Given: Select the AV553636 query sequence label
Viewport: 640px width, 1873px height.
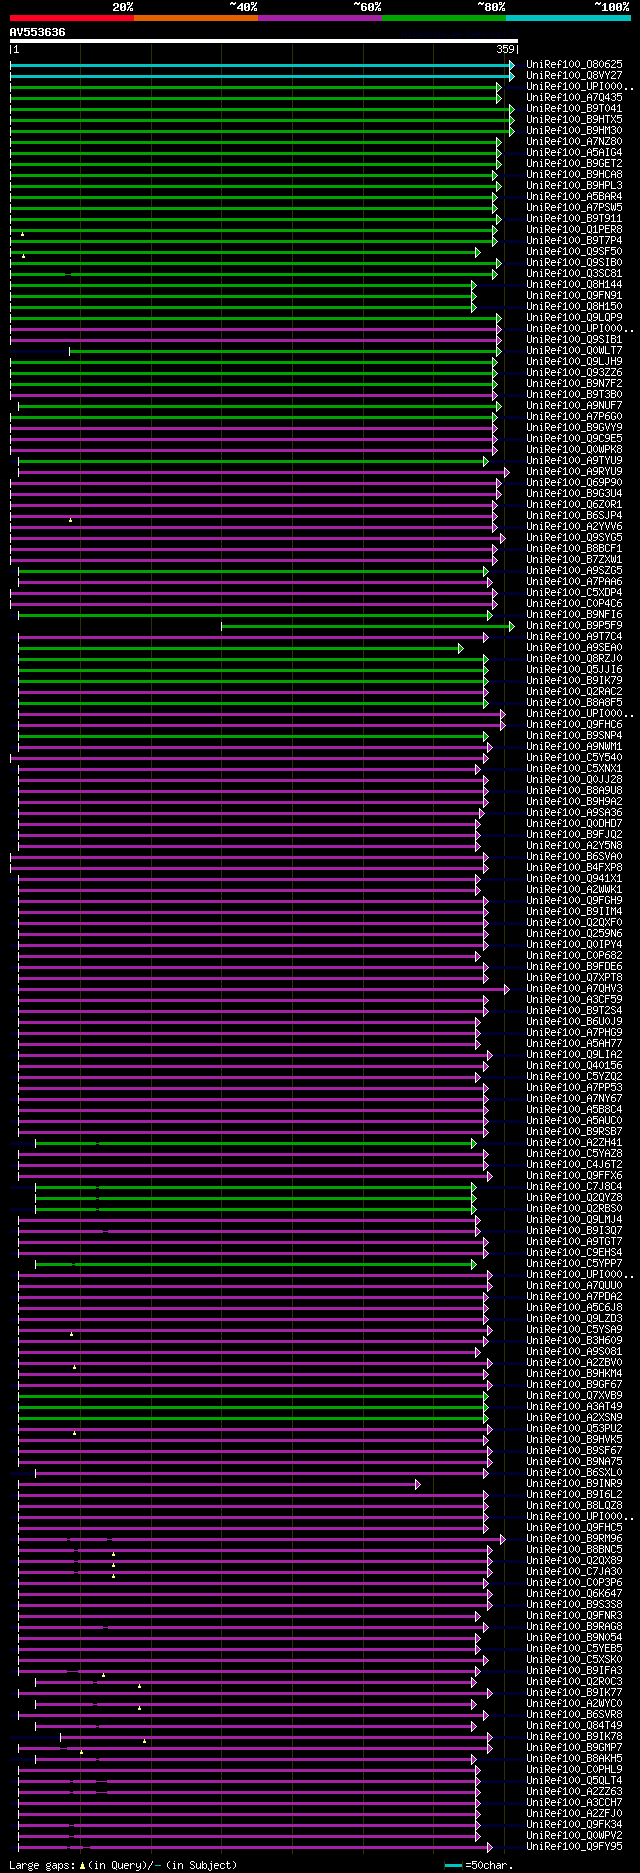Looking at the screenshot, I should click(x=38, y=32).
